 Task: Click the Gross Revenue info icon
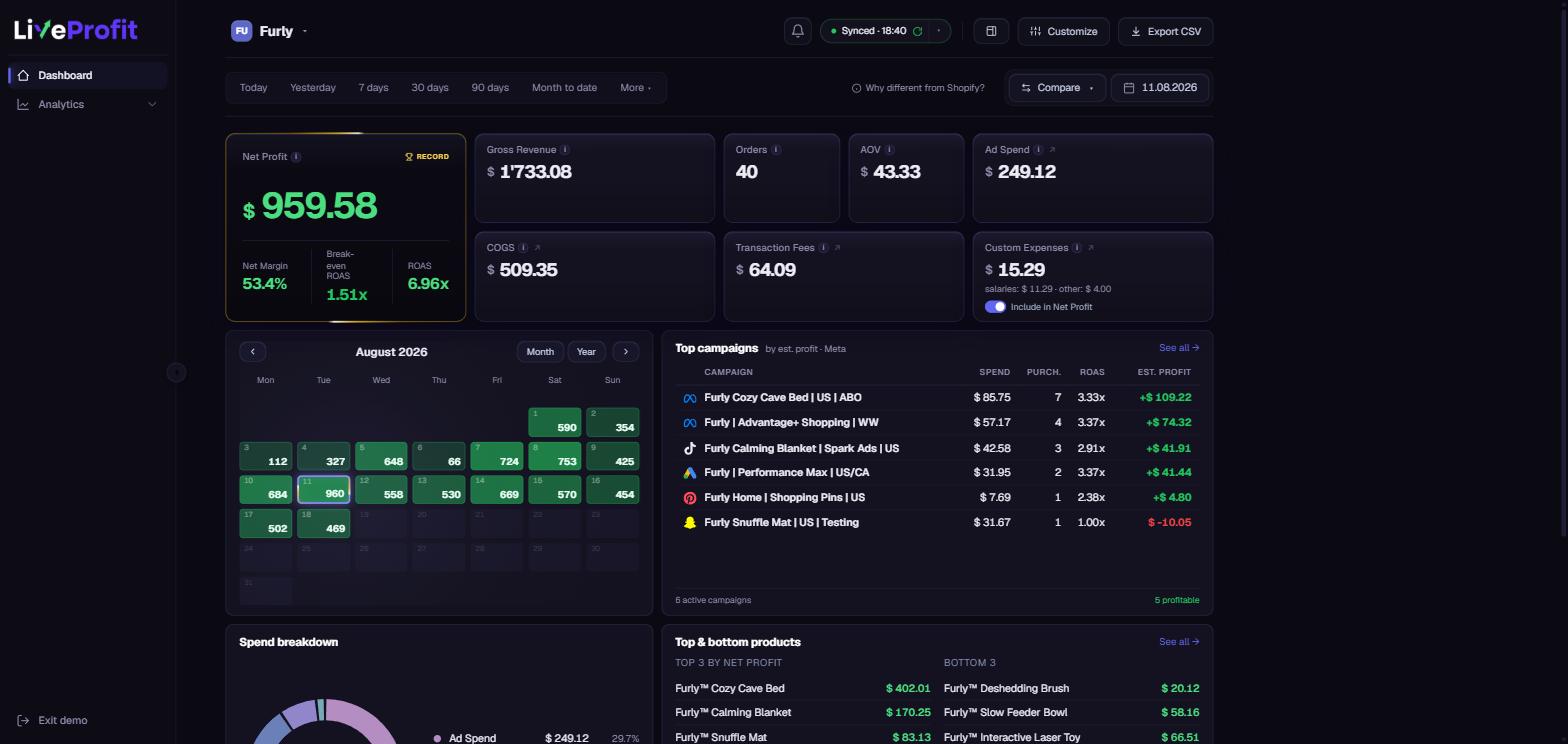[565, 150]
